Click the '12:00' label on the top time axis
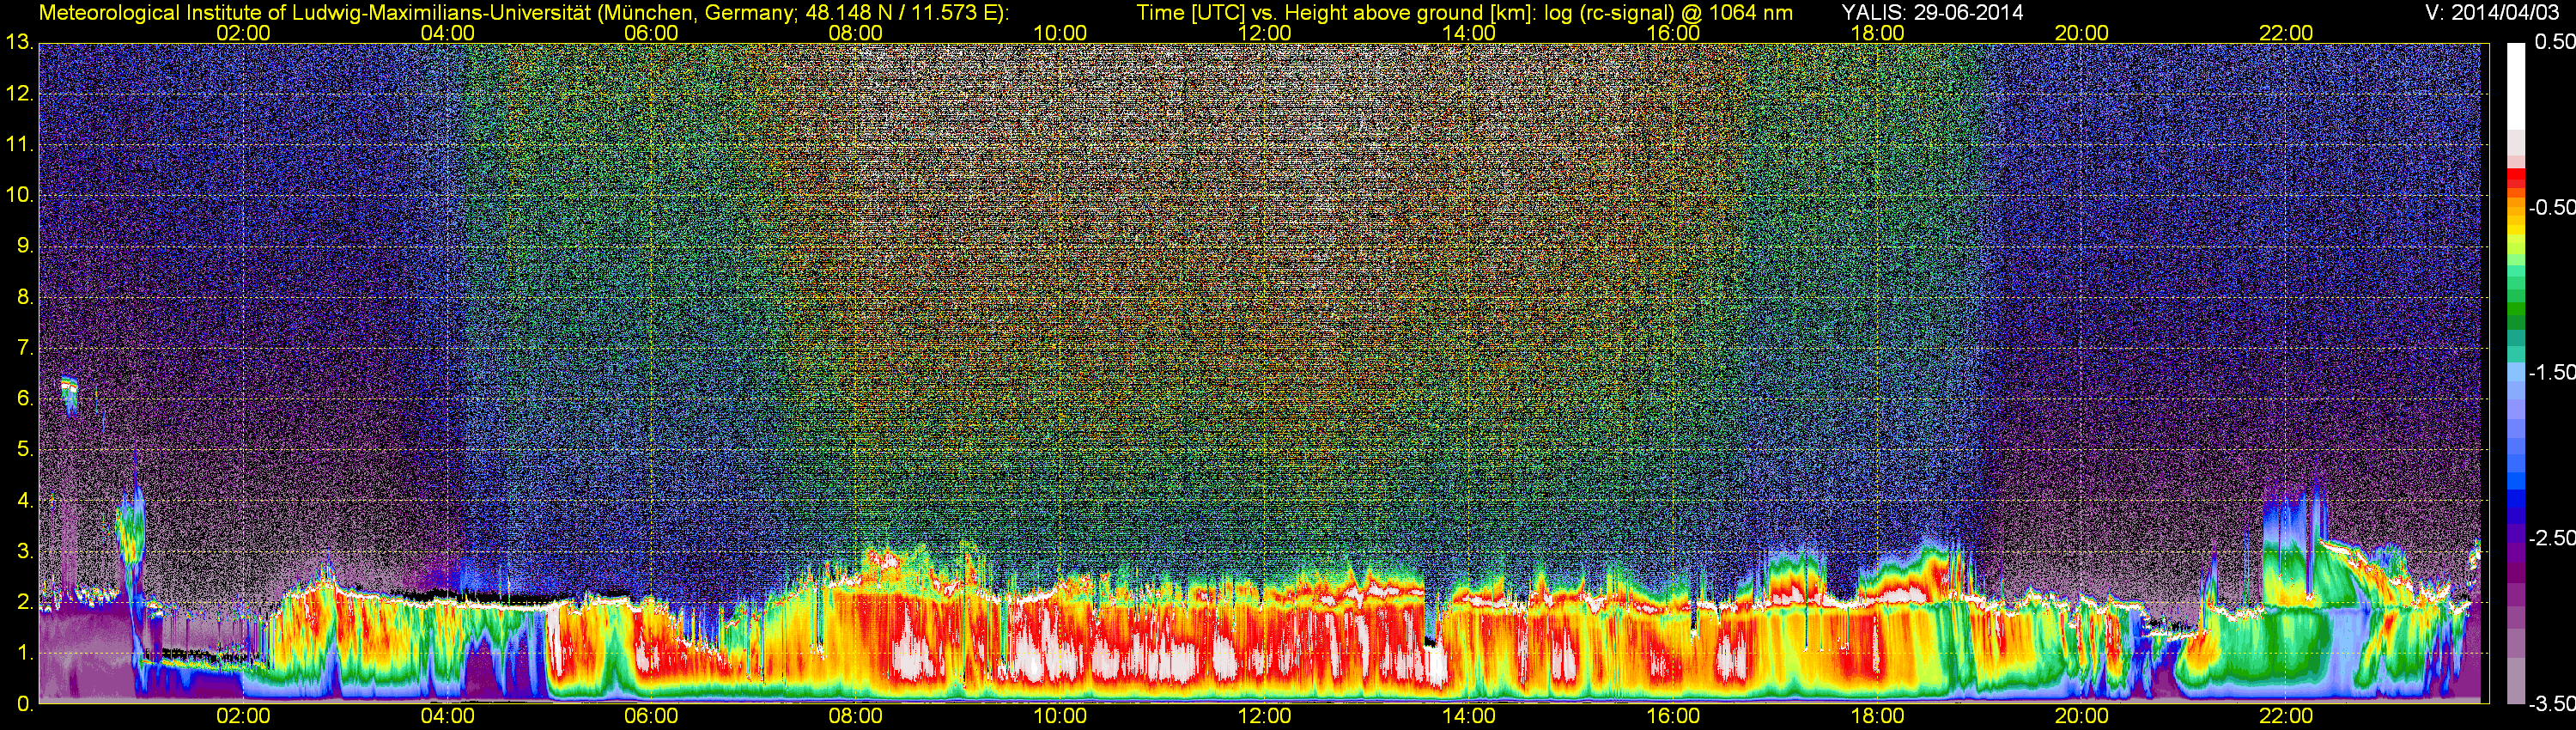 click(1265, 33)
